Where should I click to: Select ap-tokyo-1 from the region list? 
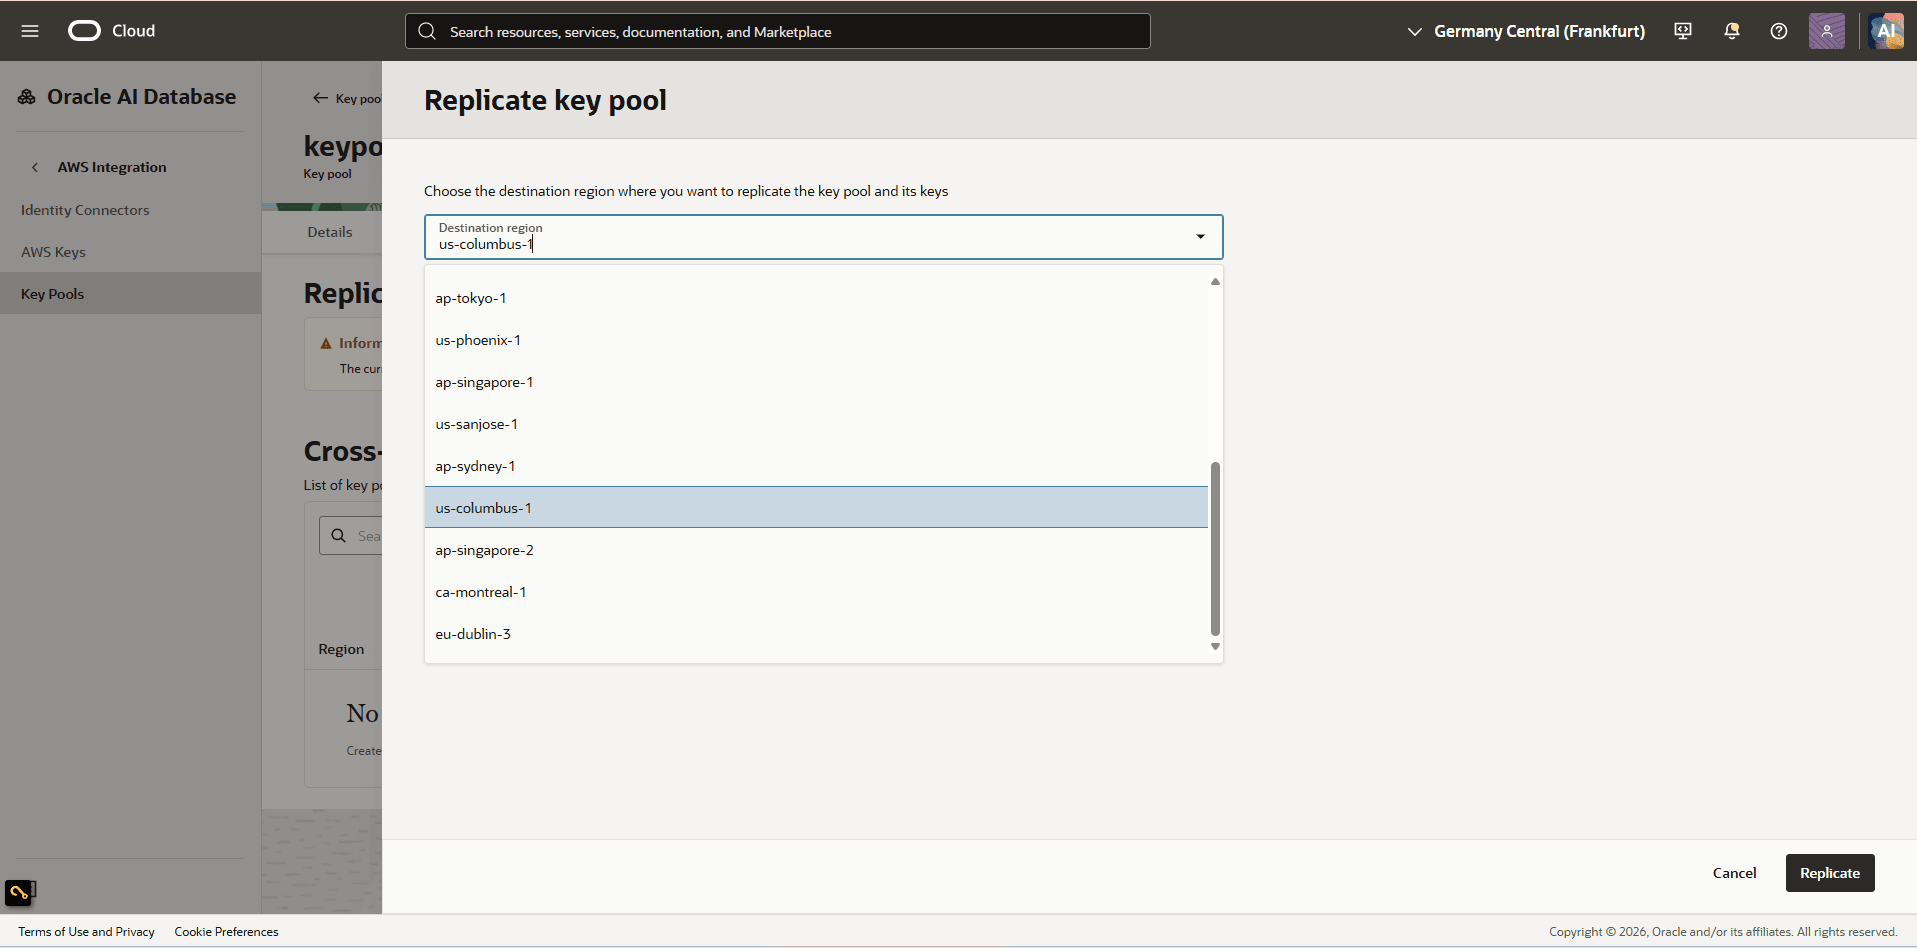tap(816, 298)
